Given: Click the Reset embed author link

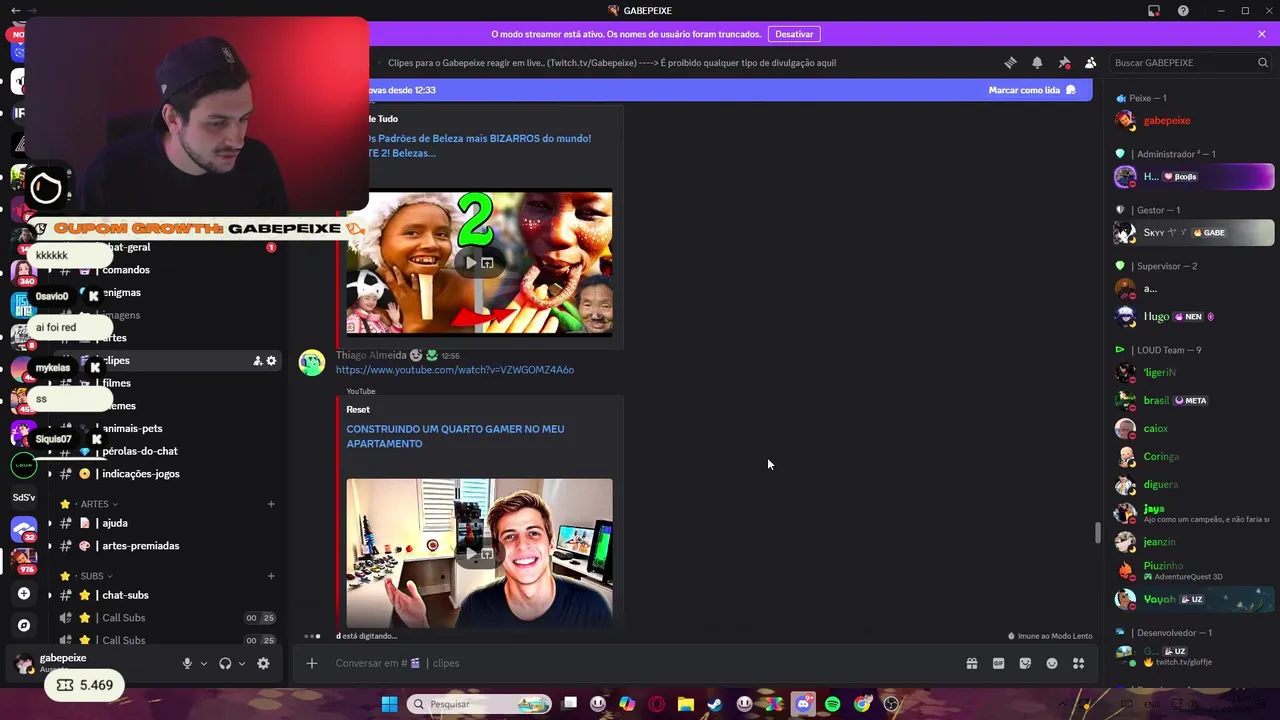Looking at the screenshot, I should click(x=358, y=409).
